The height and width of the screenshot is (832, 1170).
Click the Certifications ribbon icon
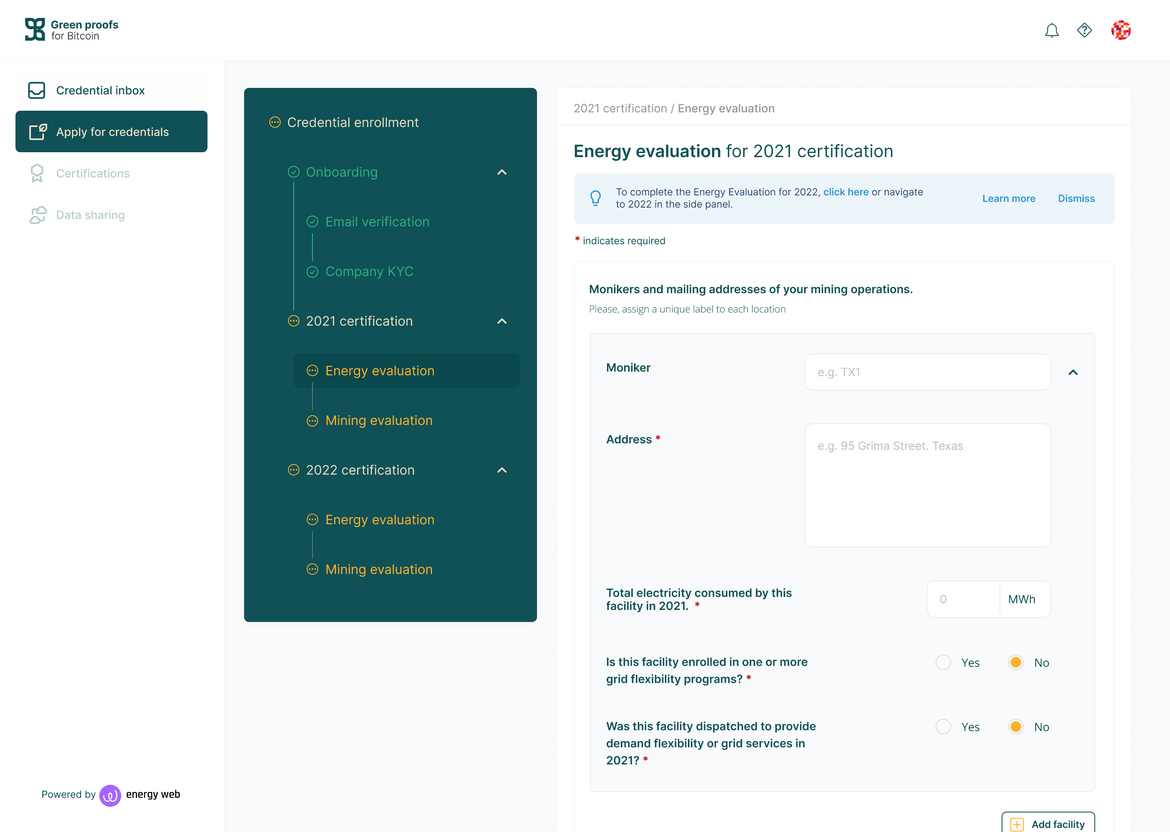37,174
